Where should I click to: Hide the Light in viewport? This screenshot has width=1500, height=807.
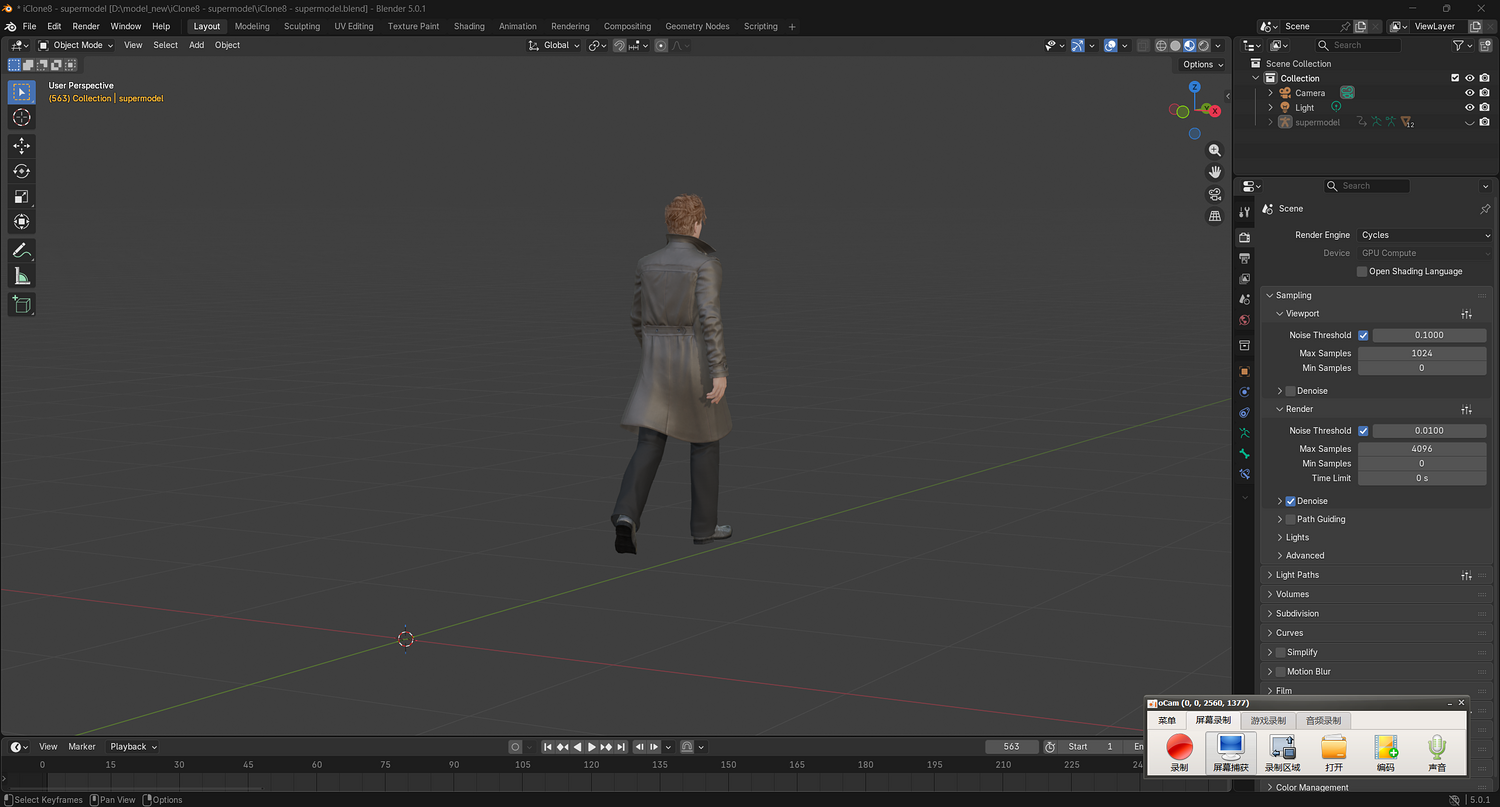point(1470,107)
